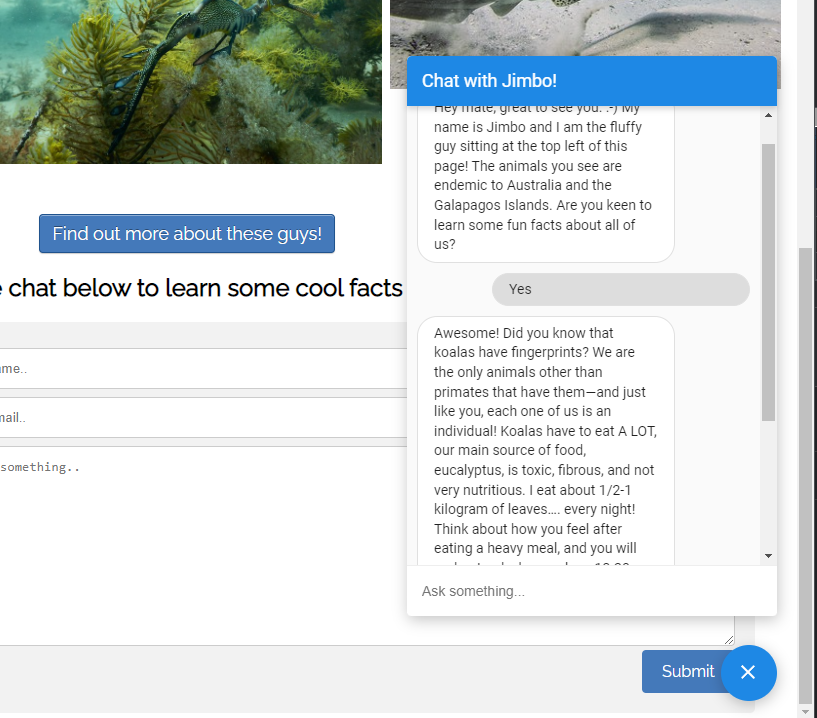Click the chat panel's scroll down arrow
The image size is (817, 718).
click(x=768, y=555)
